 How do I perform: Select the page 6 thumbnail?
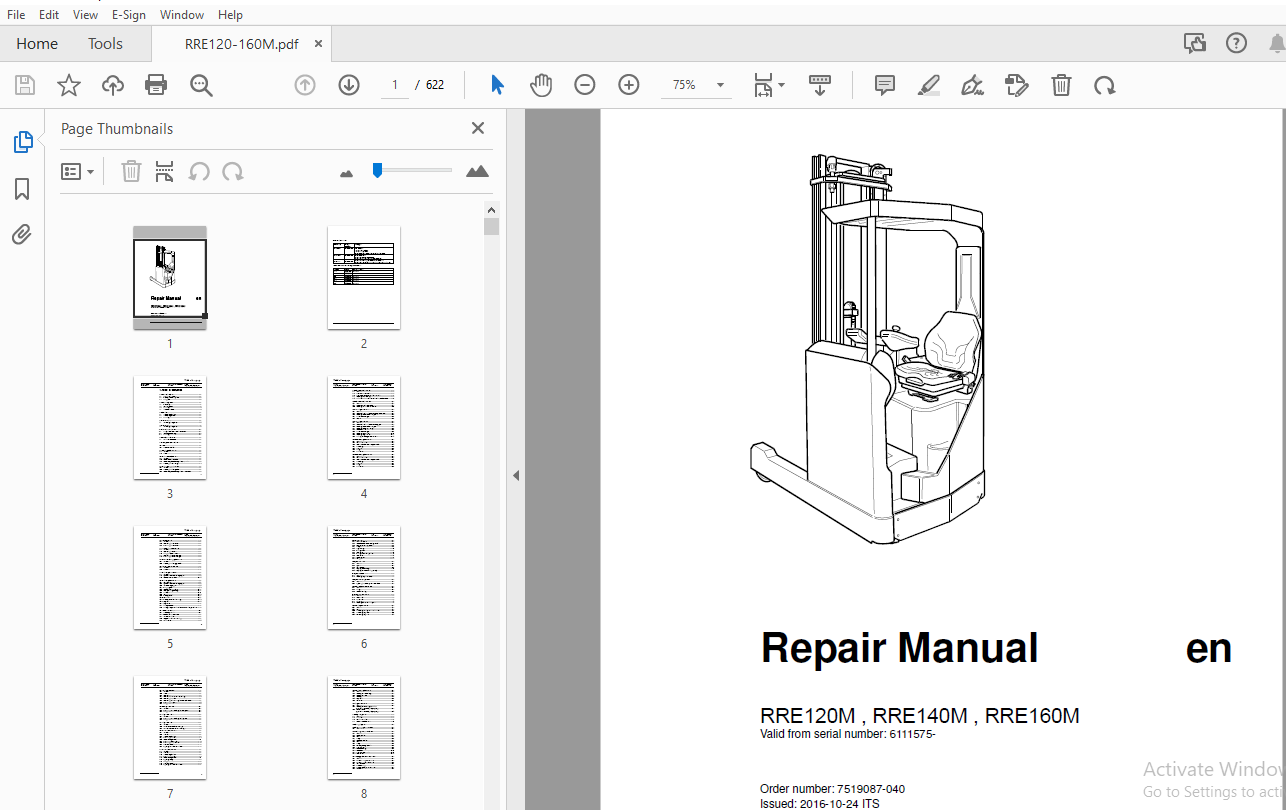pyautogui.click(x=364, y=577)
